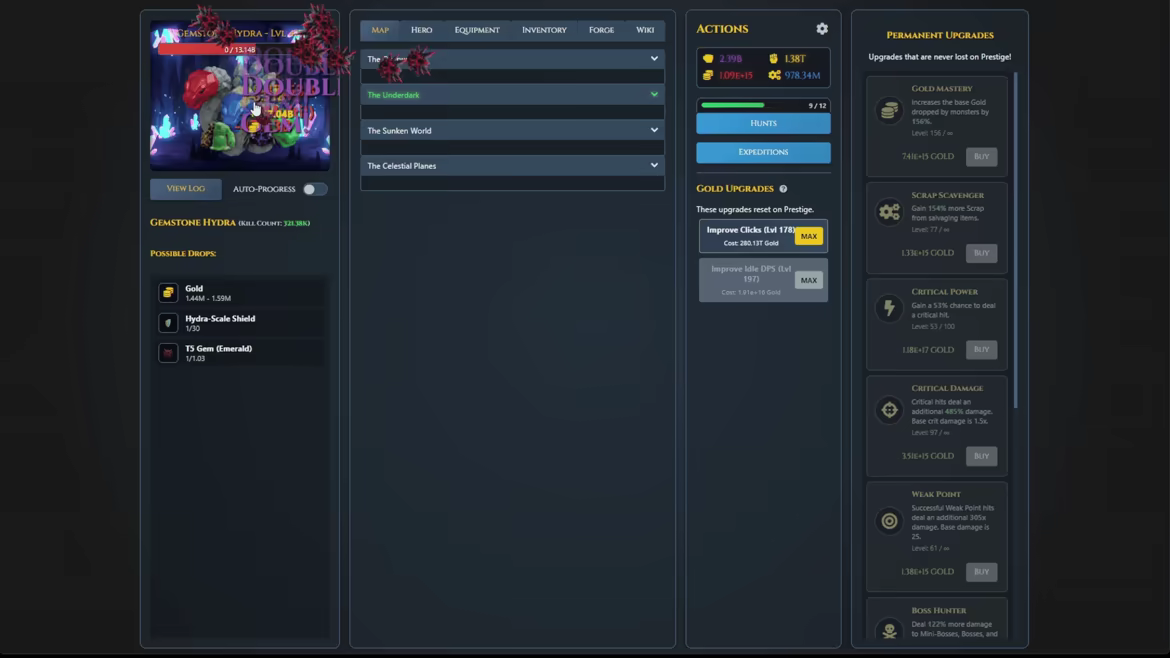Buy the Gold Mastery upgrade
Viewport: 1170px width, 658px height.
(981, 157)
